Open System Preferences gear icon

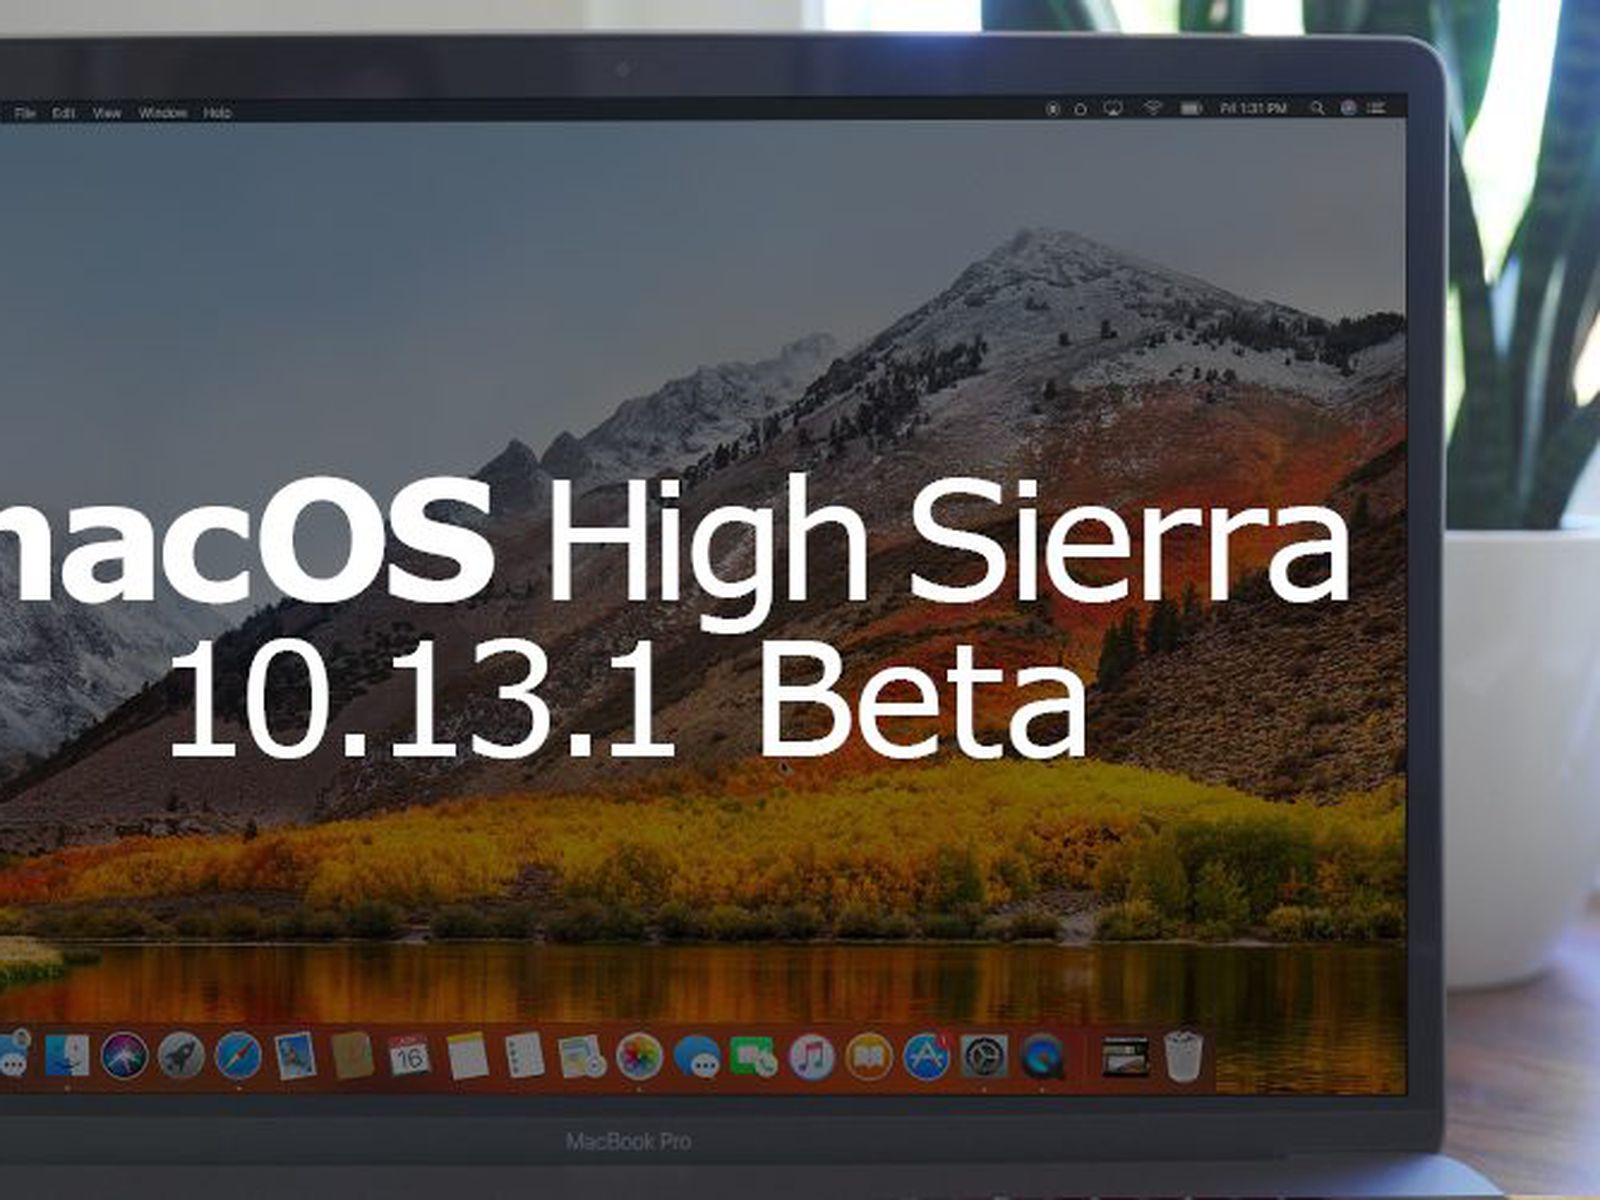984,1056
